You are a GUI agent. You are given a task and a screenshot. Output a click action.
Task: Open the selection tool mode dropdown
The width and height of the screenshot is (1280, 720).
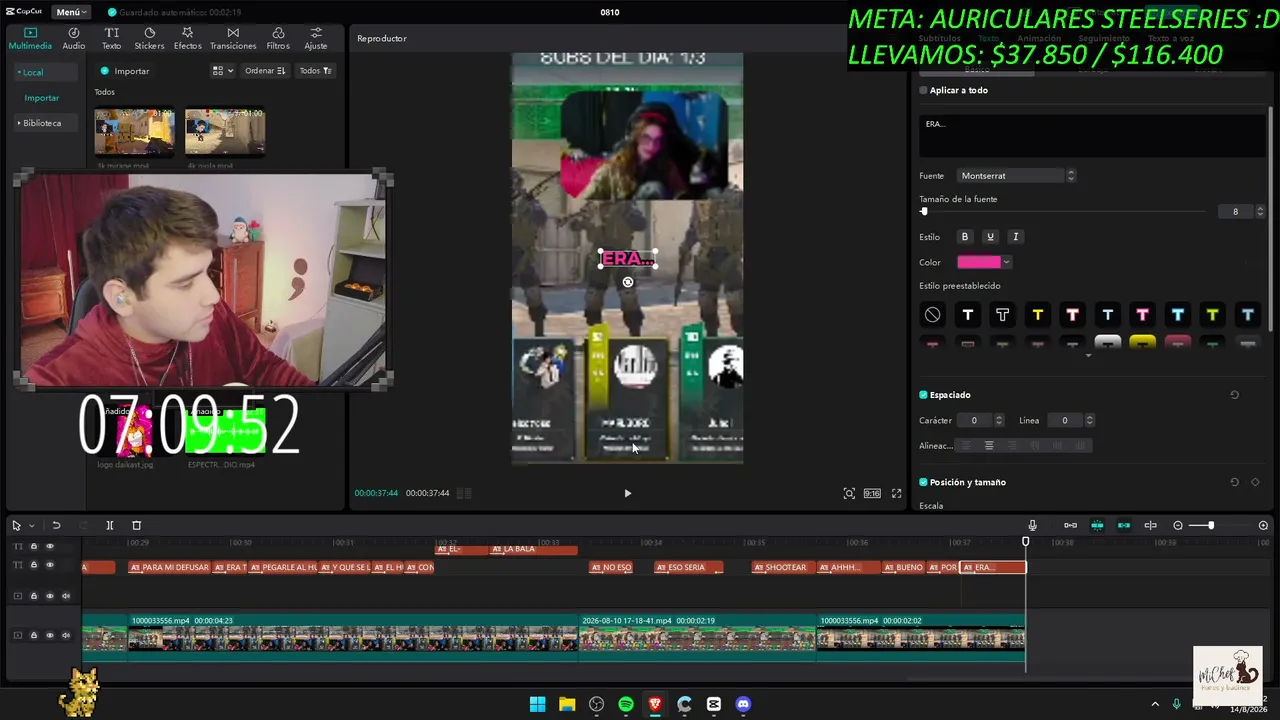click(31, 525)
